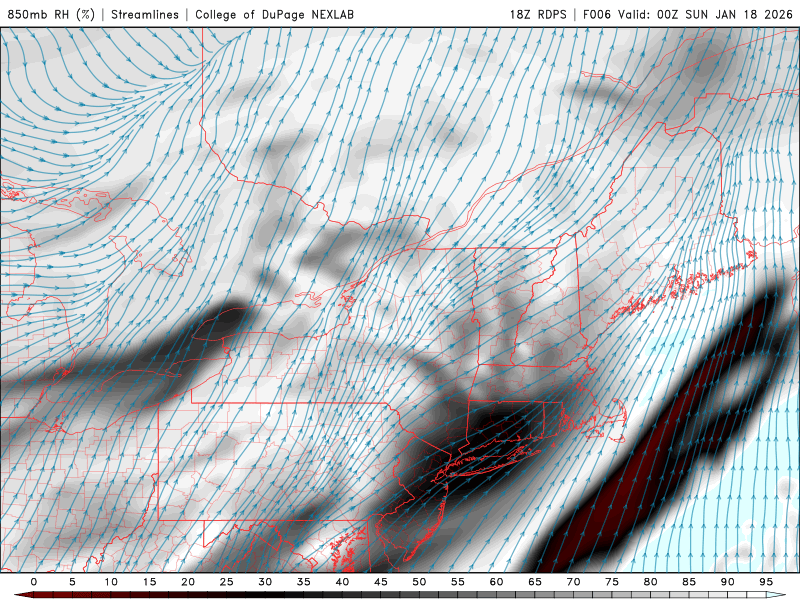Select the "90" value on the color scale
800x600 pixels.
[727, 582]
